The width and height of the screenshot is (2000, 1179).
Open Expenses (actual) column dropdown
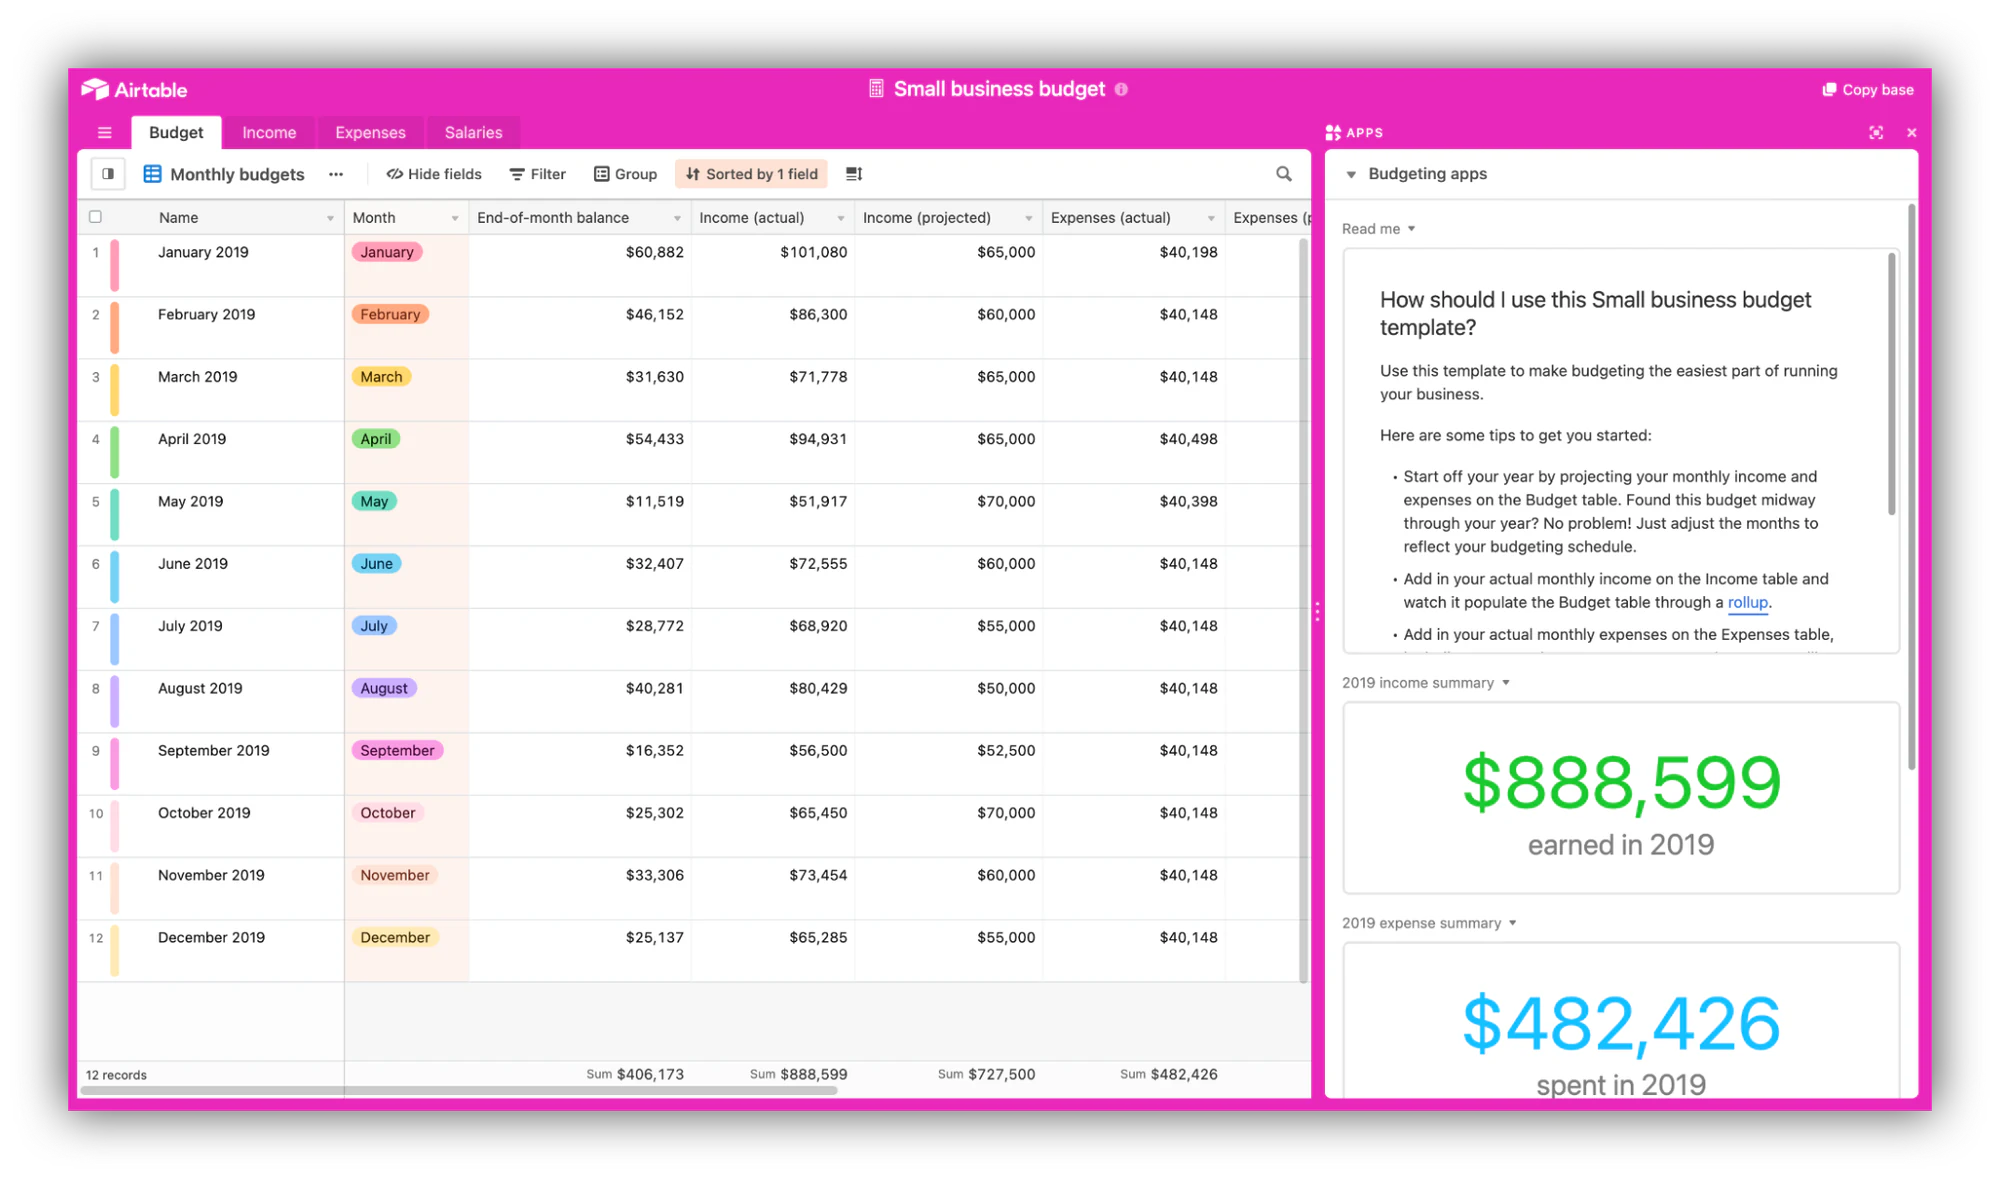pos(1211,218)
